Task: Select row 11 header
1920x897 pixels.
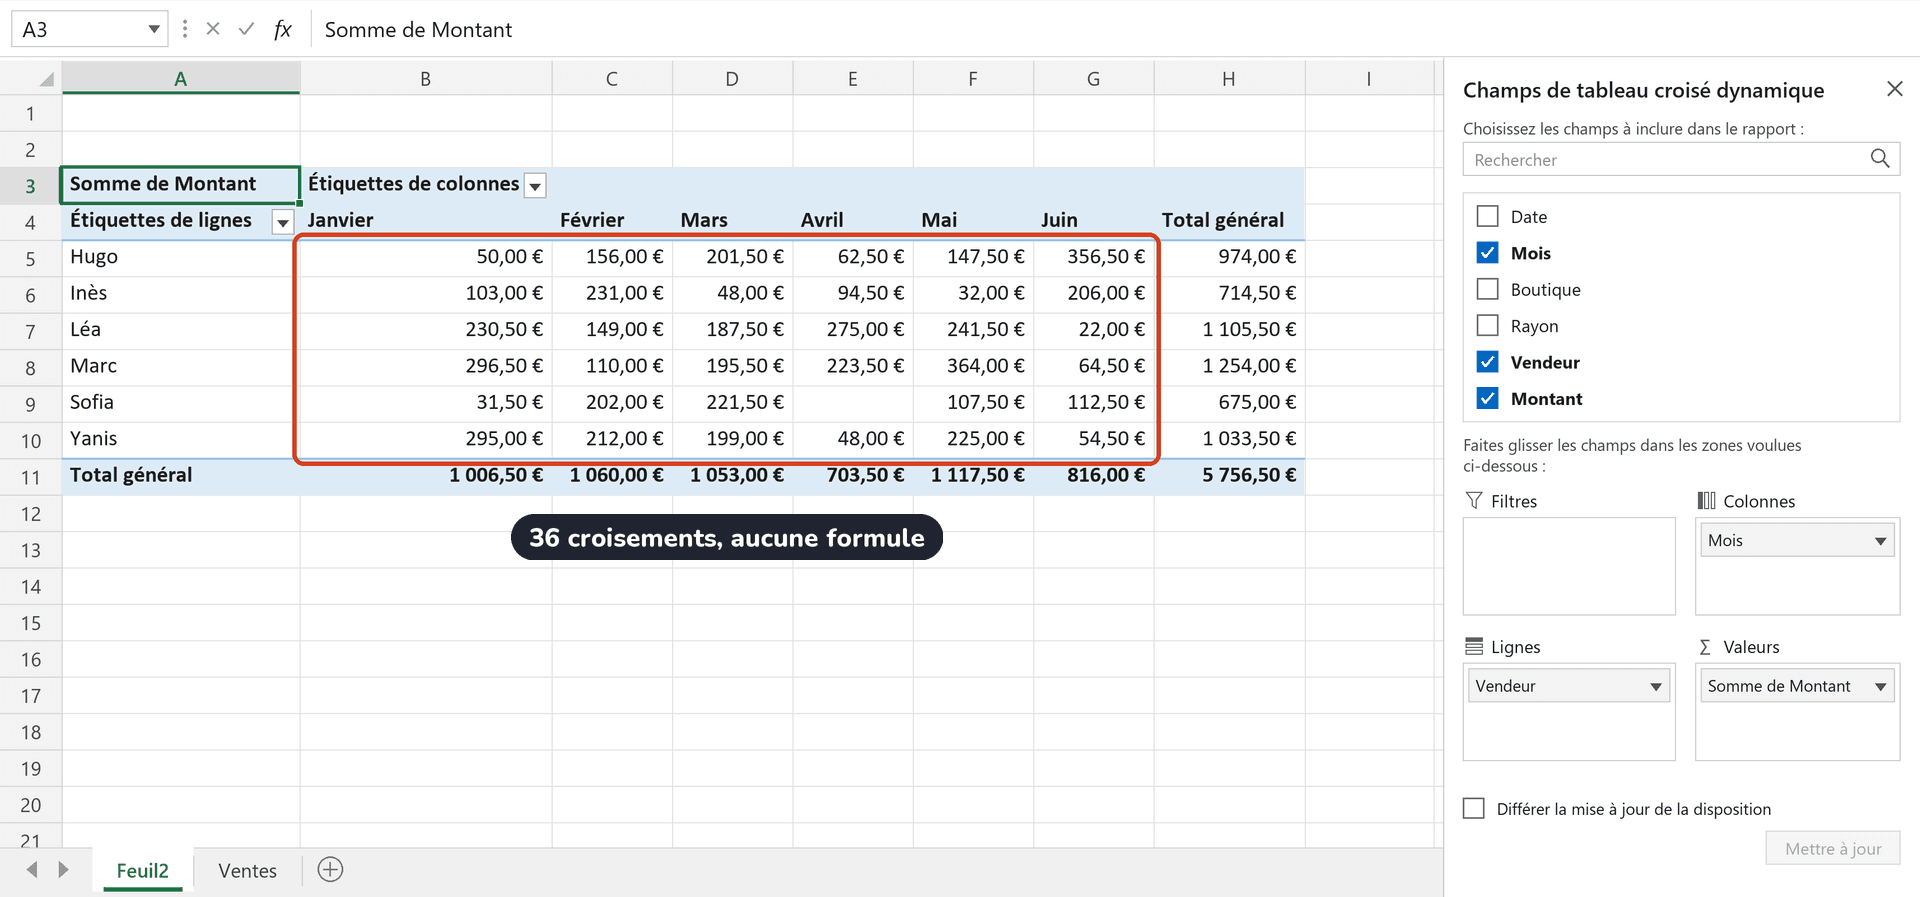Action: click(x=31, y=477)
